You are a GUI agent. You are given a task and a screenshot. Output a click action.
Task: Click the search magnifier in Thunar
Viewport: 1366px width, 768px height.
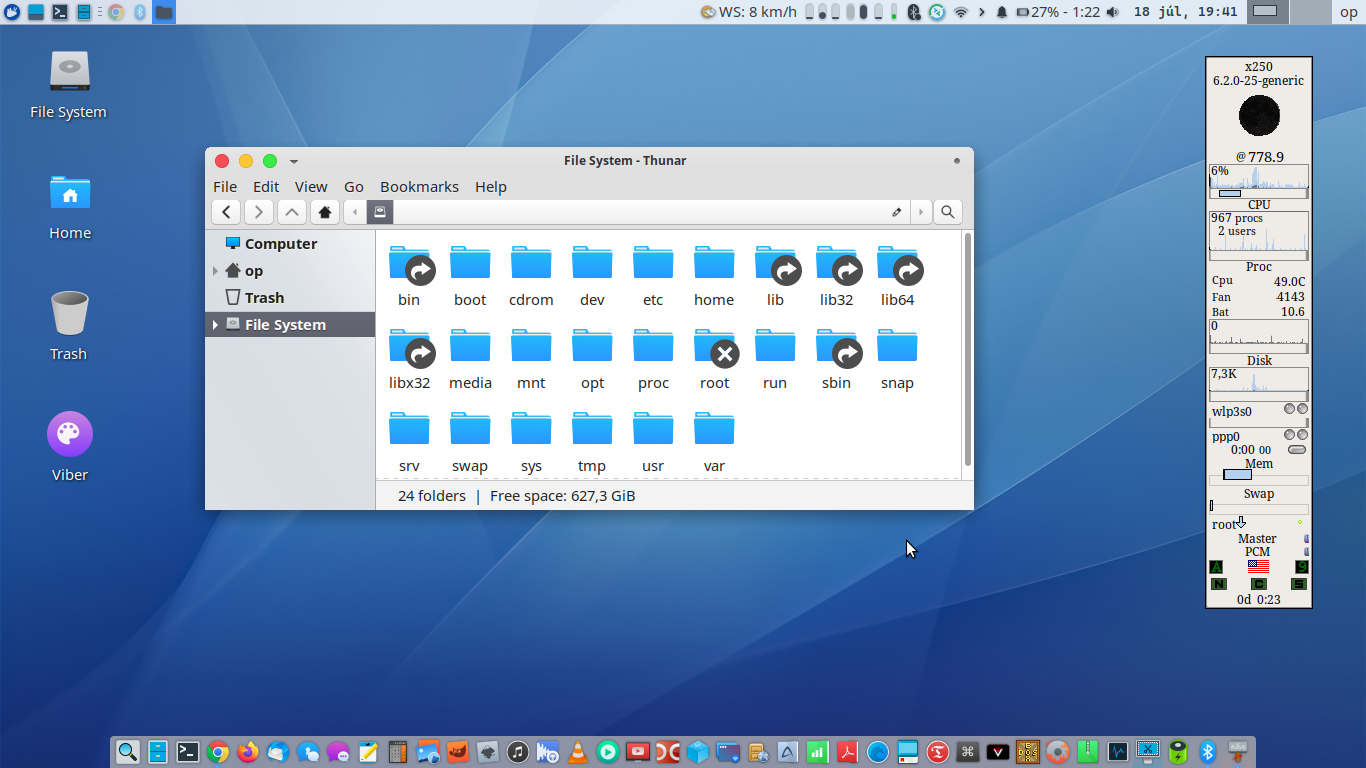(947, 212)
